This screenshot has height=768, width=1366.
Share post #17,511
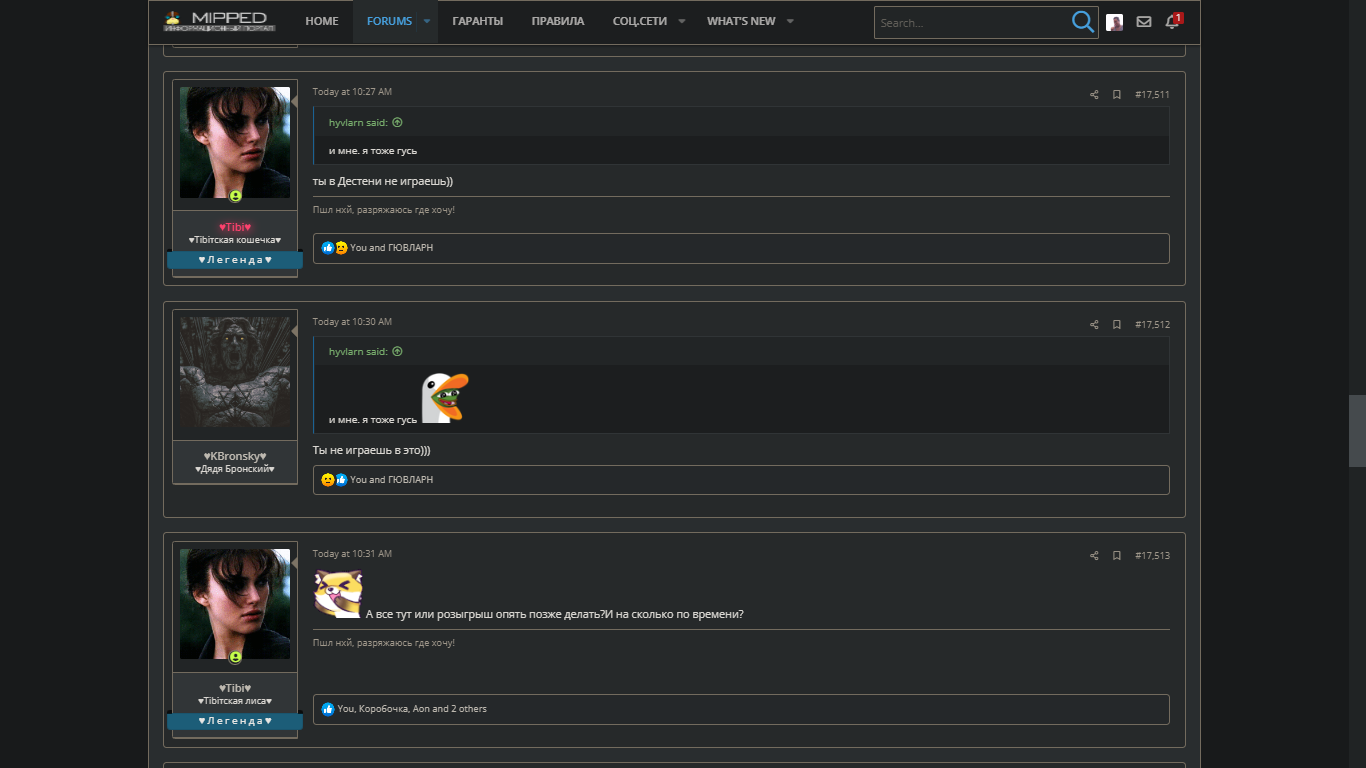pos(1094,95)
